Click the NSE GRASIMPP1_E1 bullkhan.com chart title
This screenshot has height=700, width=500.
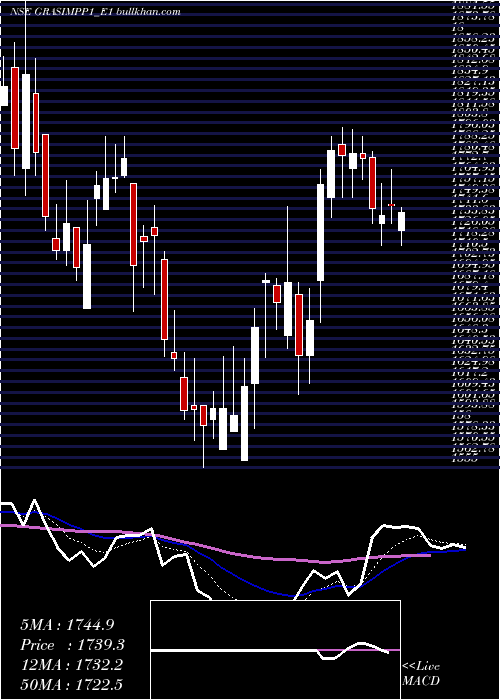coord(95,12)
